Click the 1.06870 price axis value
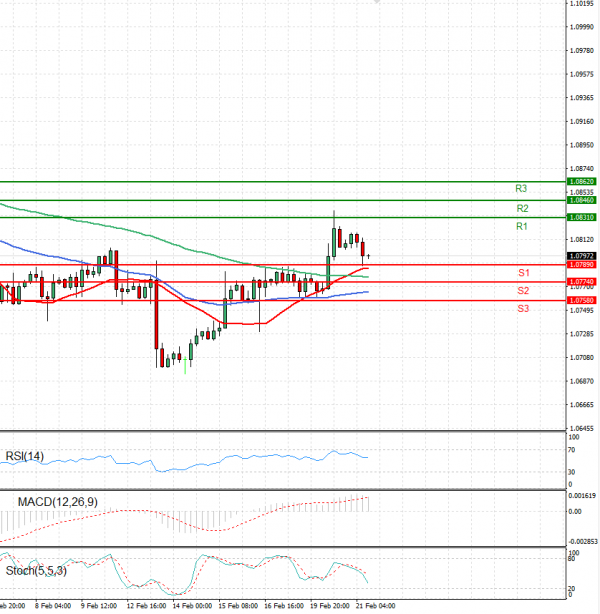 pos(582,381)
